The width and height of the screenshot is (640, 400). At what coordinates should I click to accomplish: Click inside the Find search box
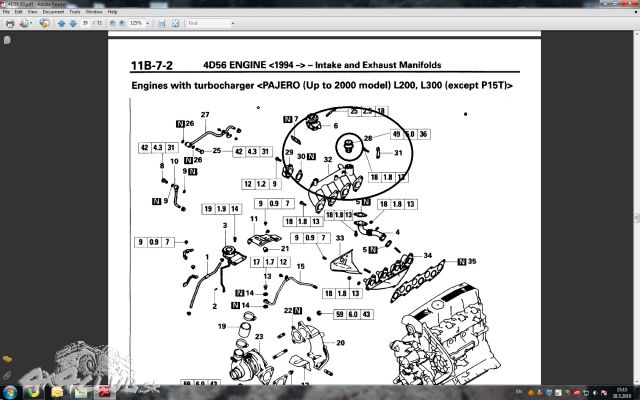(x=208, y=23)
